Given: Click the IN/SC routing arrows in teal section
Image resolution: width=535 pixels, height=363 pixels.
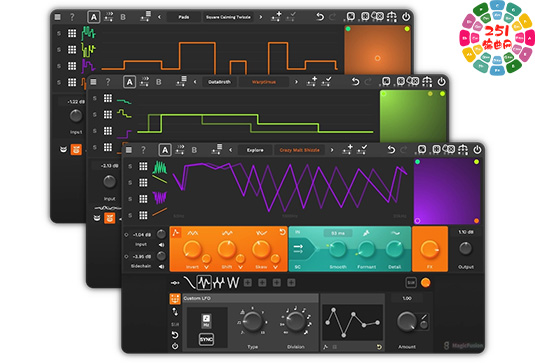Looking at the screenshot, I should coord(298,249).
